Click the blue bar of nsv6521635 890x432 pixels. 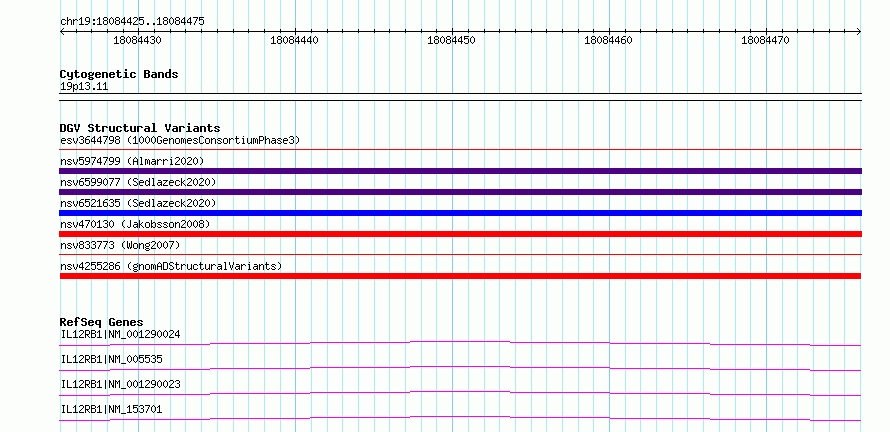coord(461,213)
